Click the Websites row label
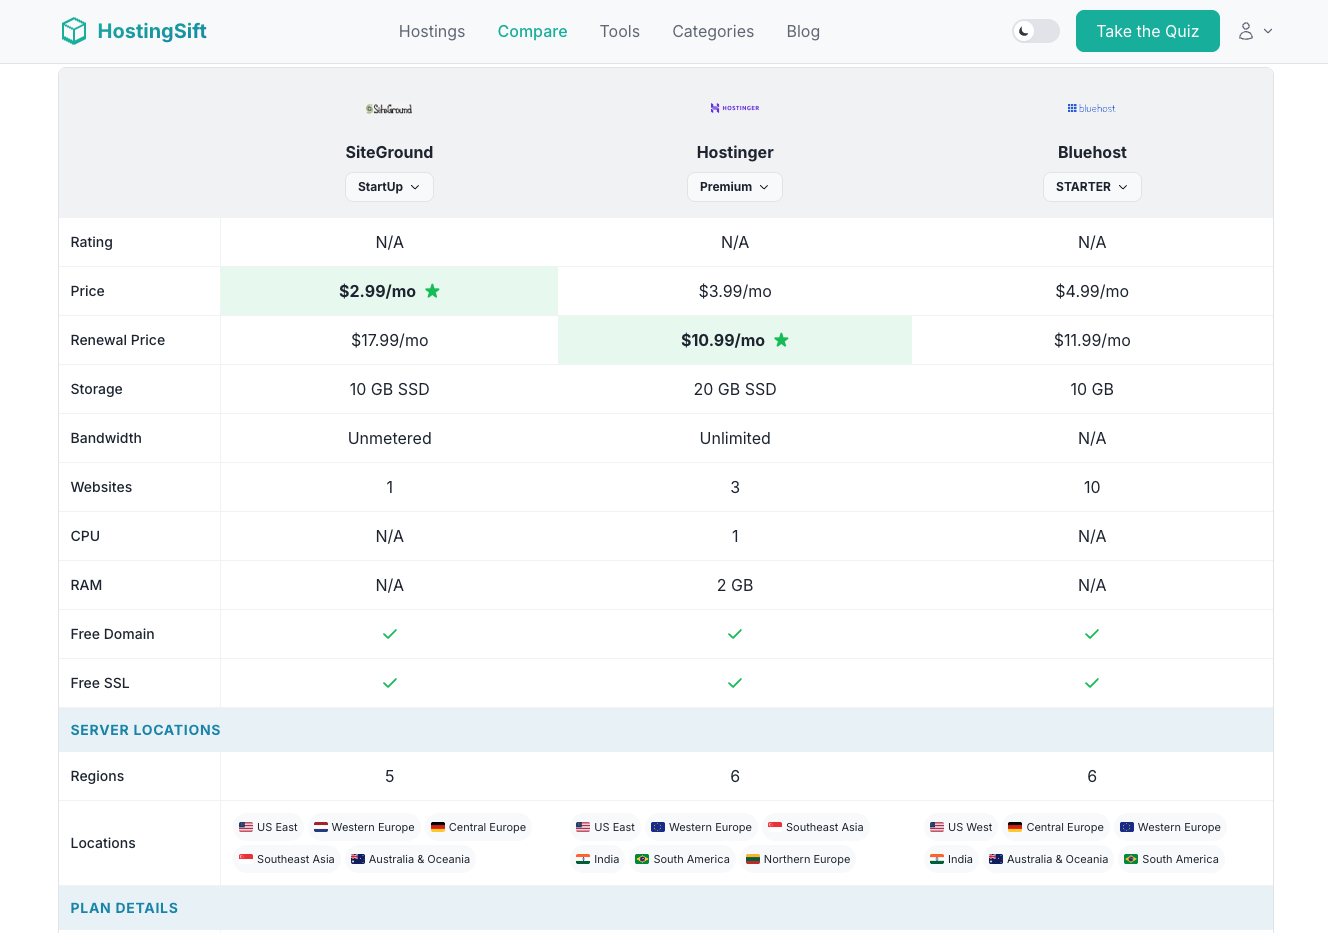 [101, 487]
